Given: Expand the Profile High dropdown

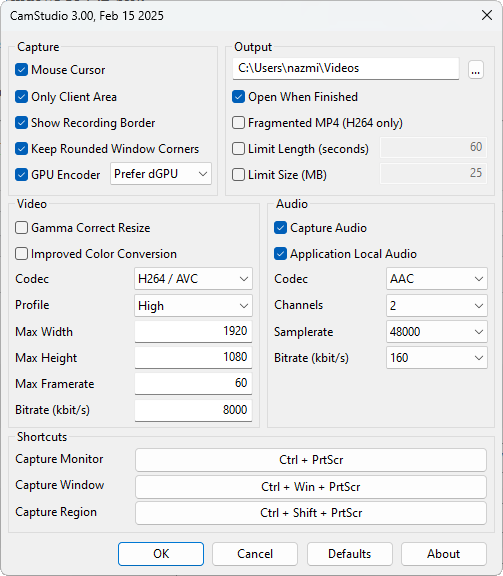Looking at the screenshot, I should tap(193, 305).
